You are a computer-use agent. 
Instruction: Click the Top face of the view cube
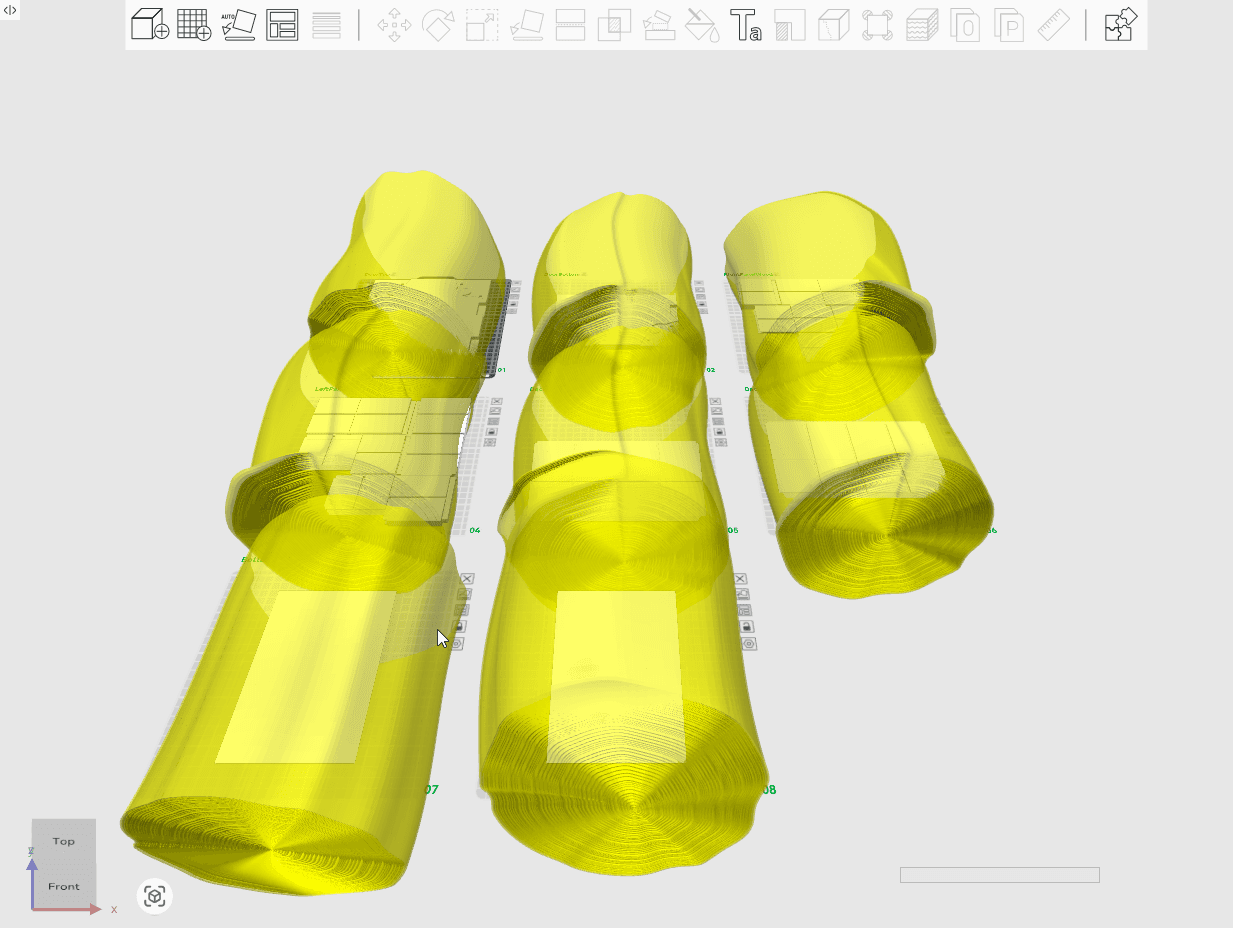(64, 841)
